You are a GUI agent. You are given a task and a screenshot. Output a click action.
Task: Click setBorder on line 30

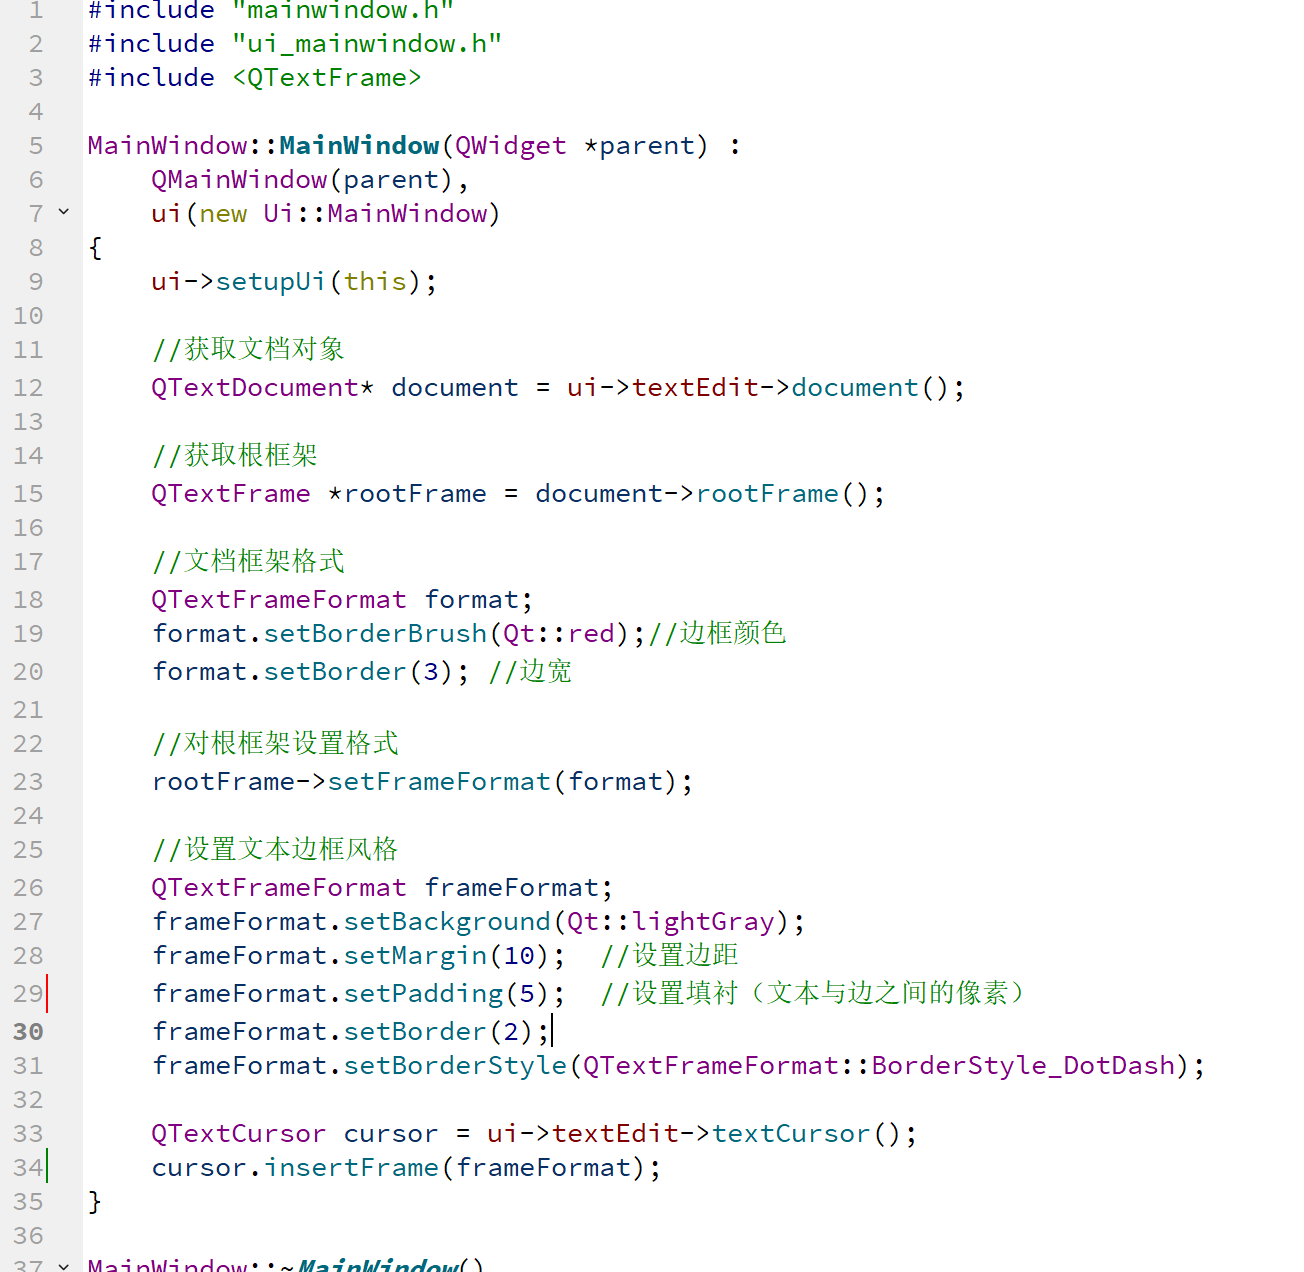point(415,1032)
